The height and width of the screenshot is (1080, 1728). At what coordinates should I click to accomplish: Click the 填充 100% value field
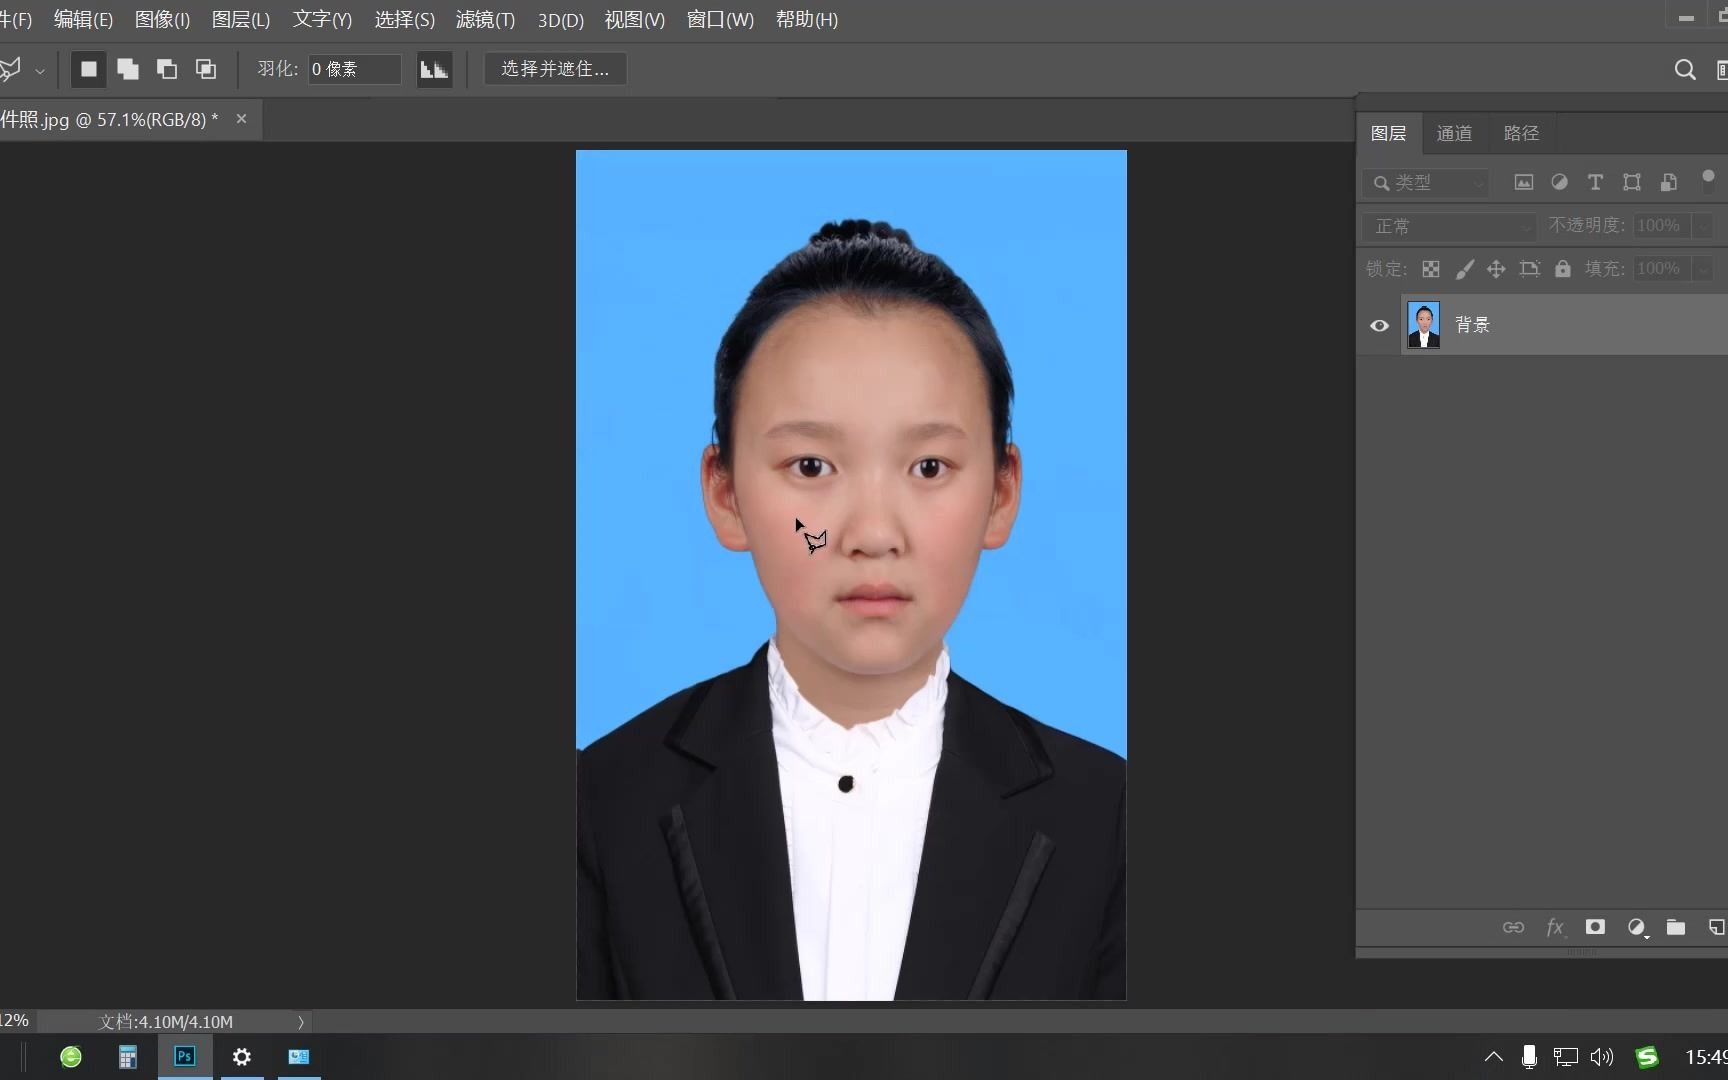click(x=1661, y=269)
